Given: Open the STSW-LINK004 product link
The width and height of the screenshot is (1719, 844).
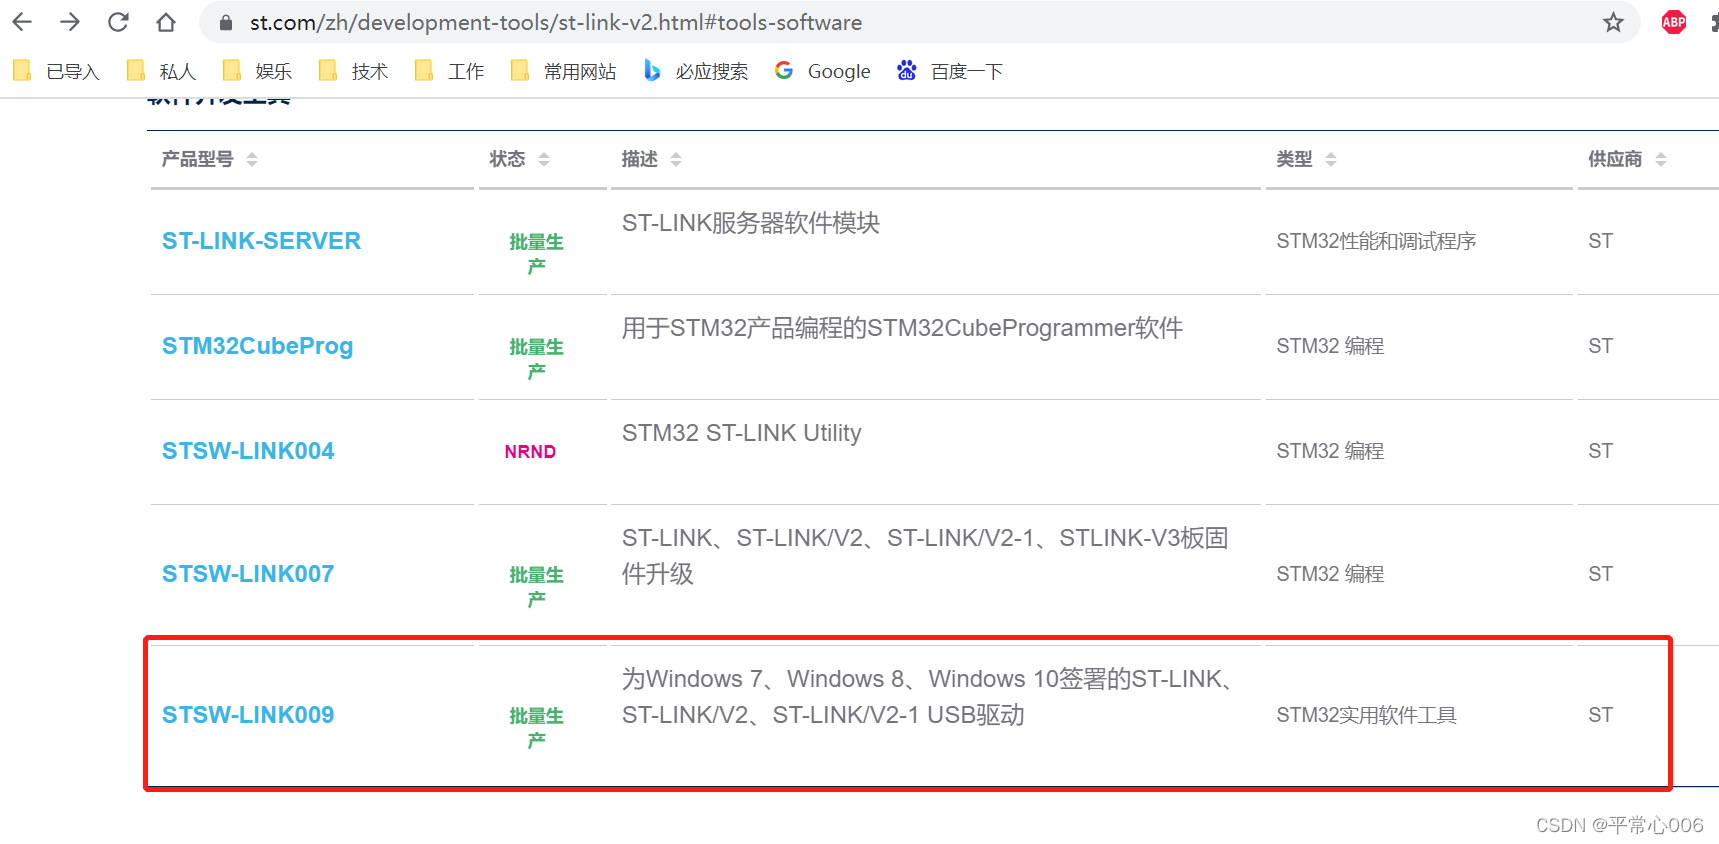Looking at the screenshot, I should coord(248,451).
